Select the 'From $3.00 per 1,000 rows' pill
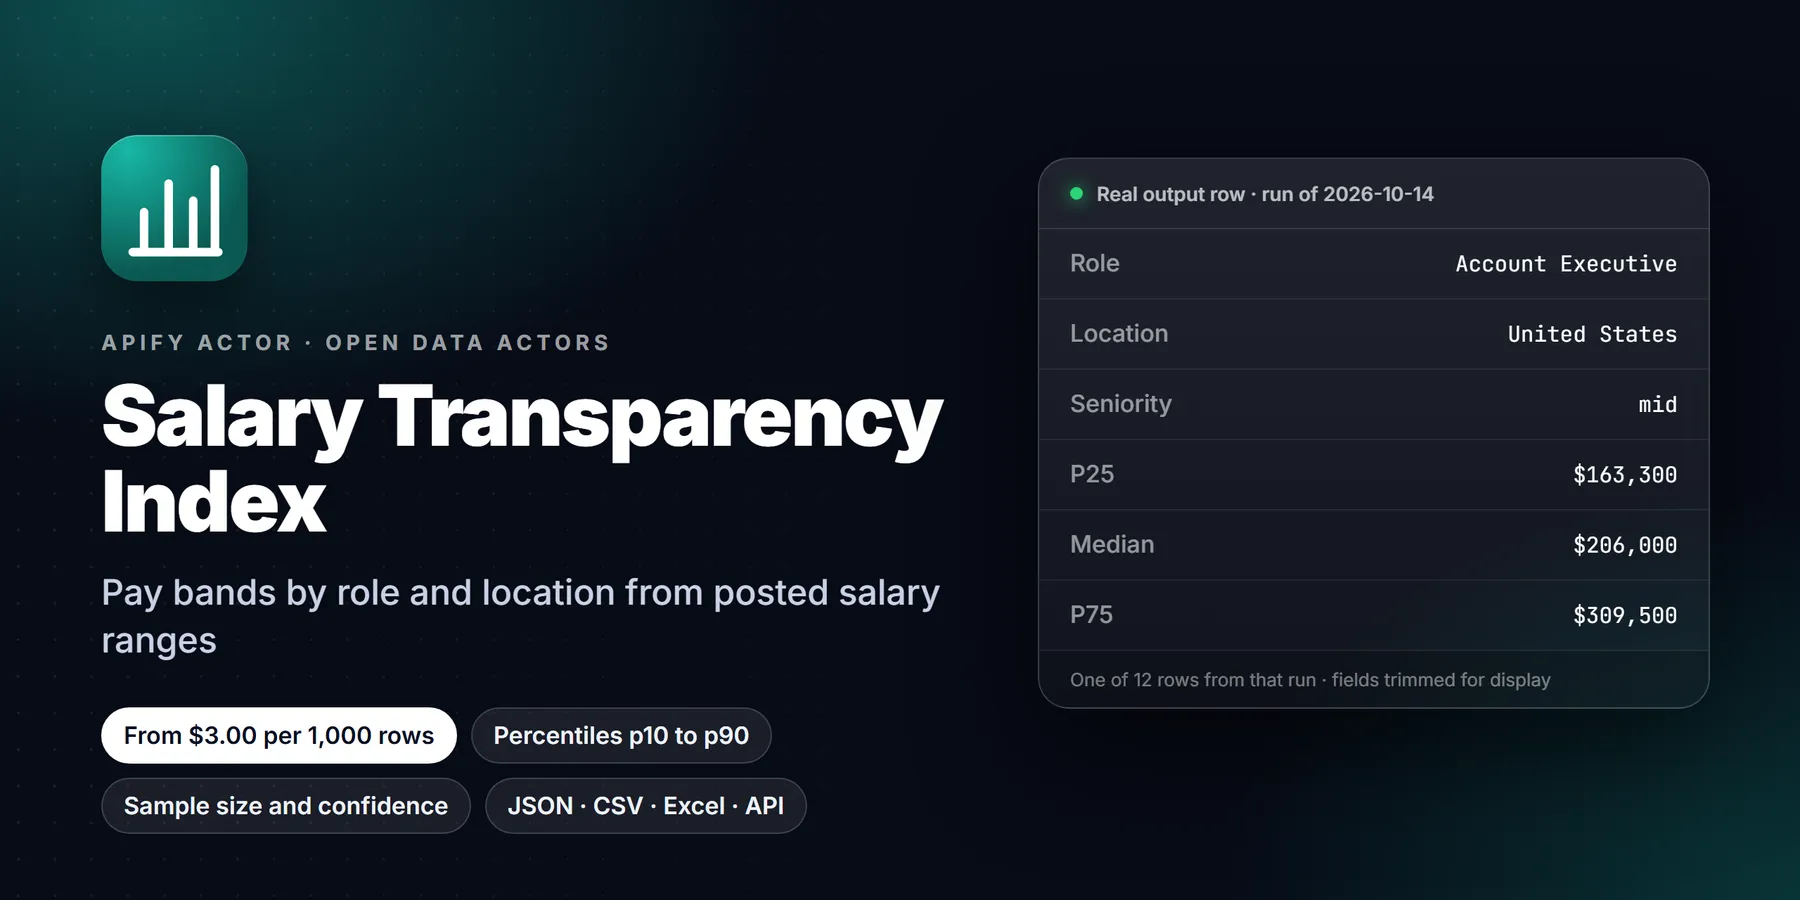1800x900 pixels. tap(279, 736)
